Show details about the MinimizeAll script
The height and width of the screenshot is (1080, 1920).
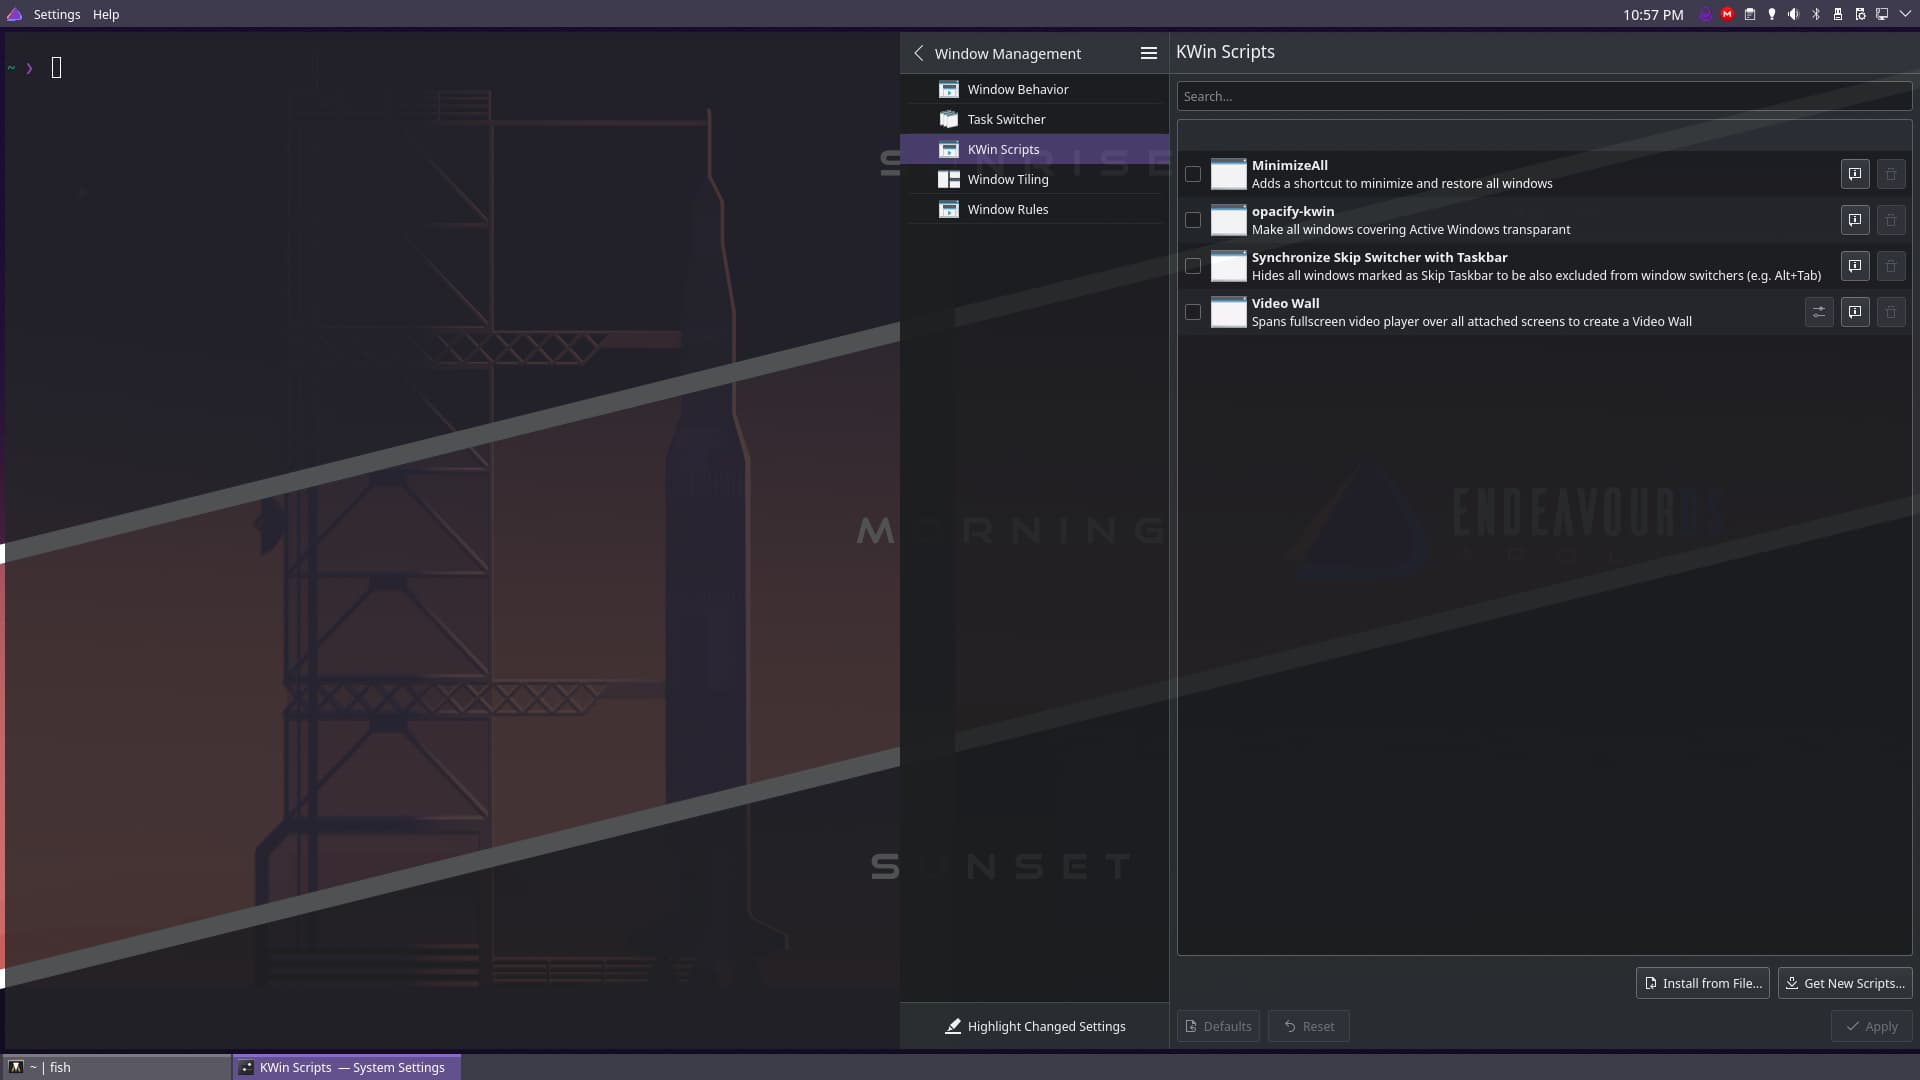pyautogui.click(x=1854, y=173)
